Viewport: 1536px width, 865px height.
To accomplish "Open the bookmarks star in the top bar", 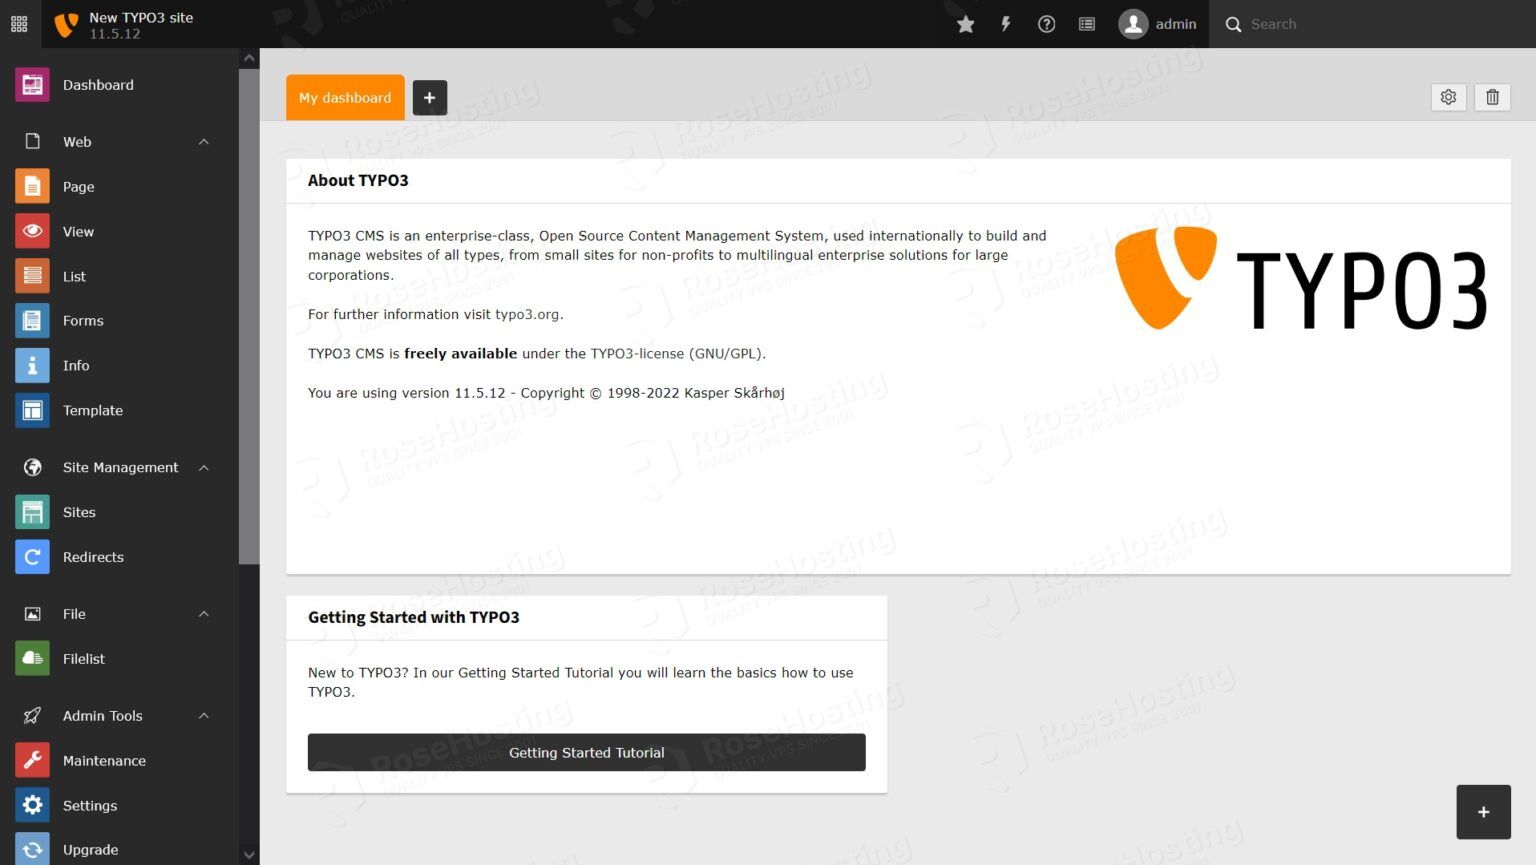I will pos(965,23).
